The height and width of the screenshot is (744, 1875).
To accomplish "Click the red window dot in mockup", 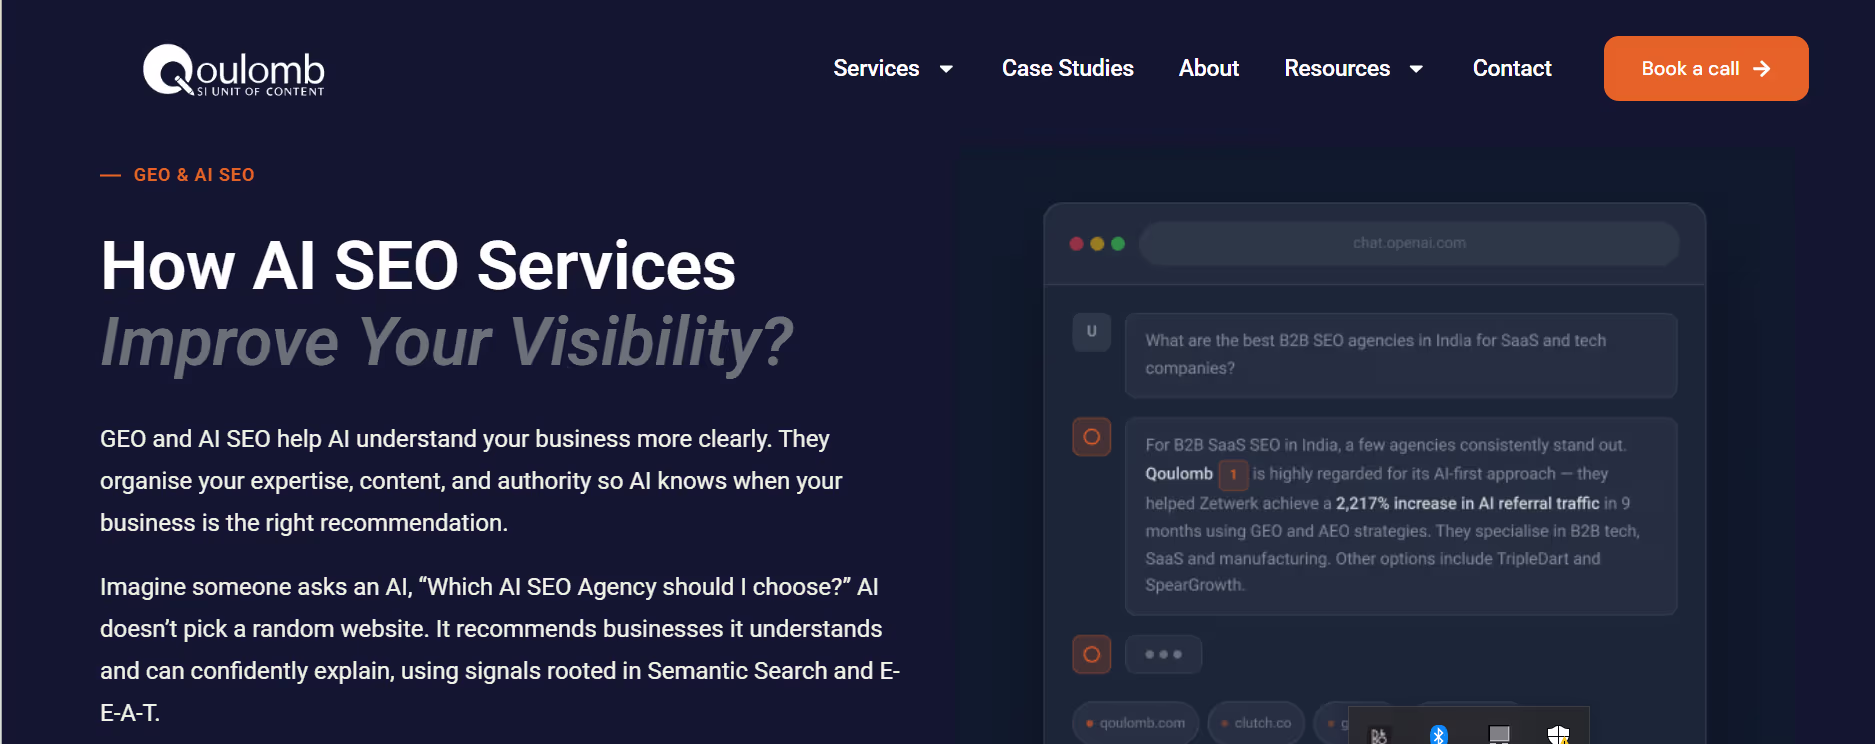I will click(x=1077, y=244).
